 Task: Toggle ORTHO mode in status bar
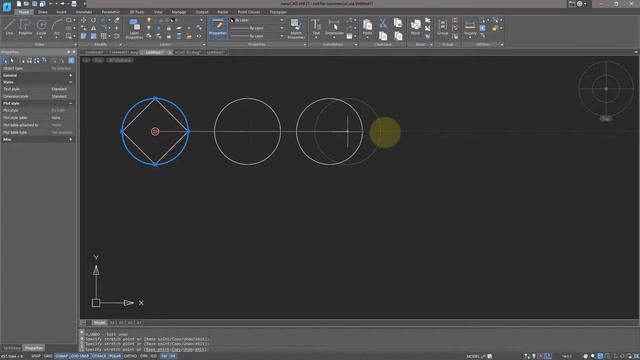coord(130,356)
